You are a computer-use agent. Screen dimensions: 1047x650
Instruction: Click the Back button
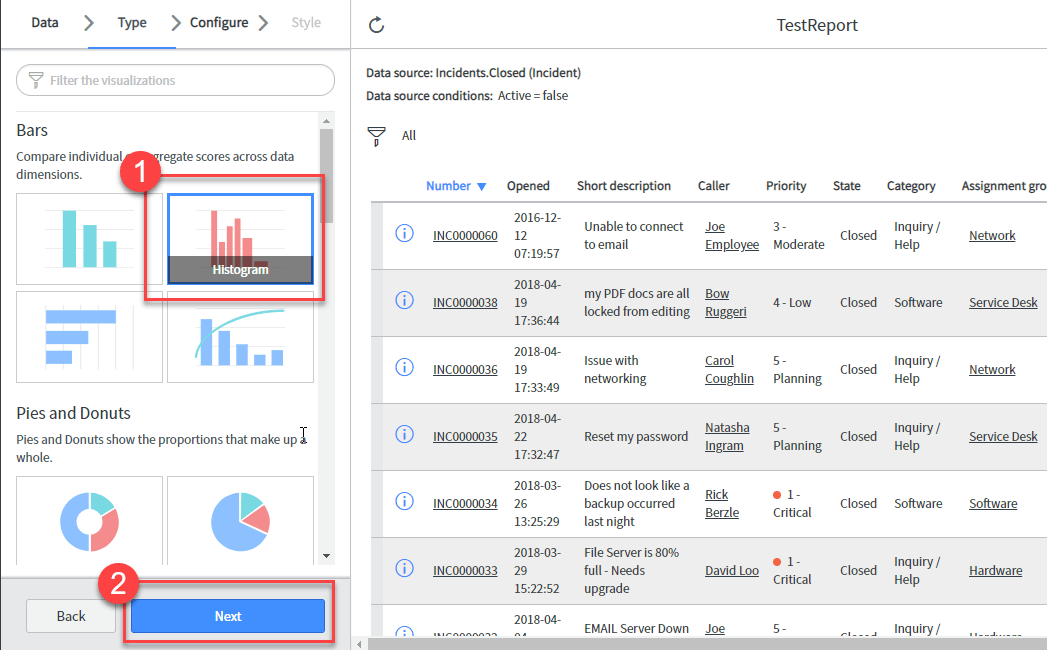click(x=71, y=616)
